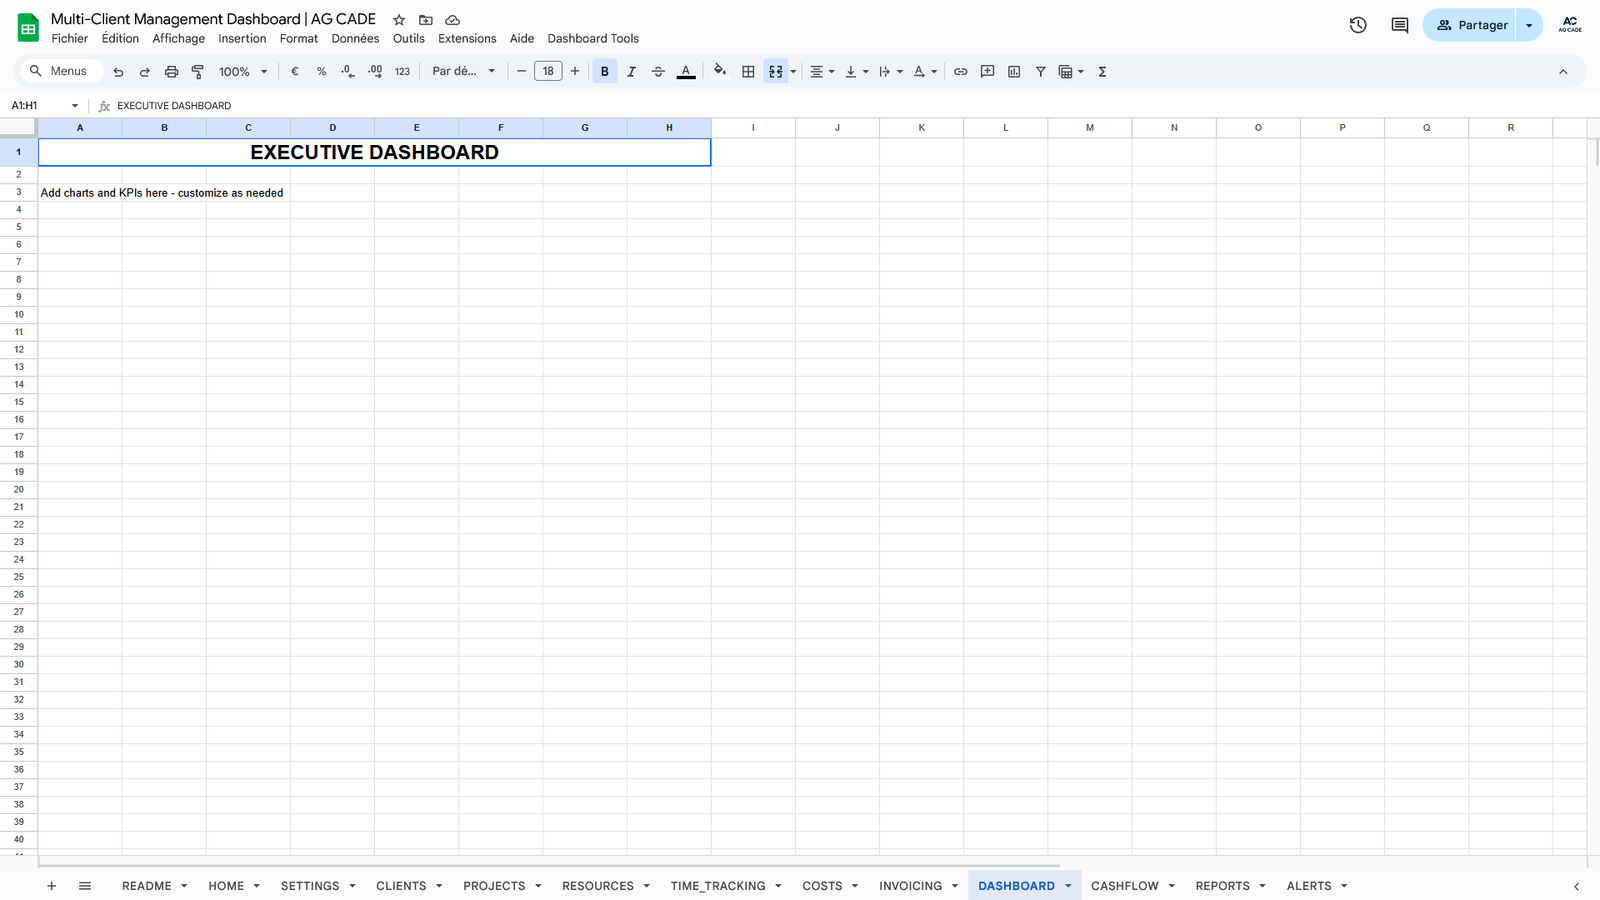
Task: Expand the font family dropdown
Action: [463, 72]
